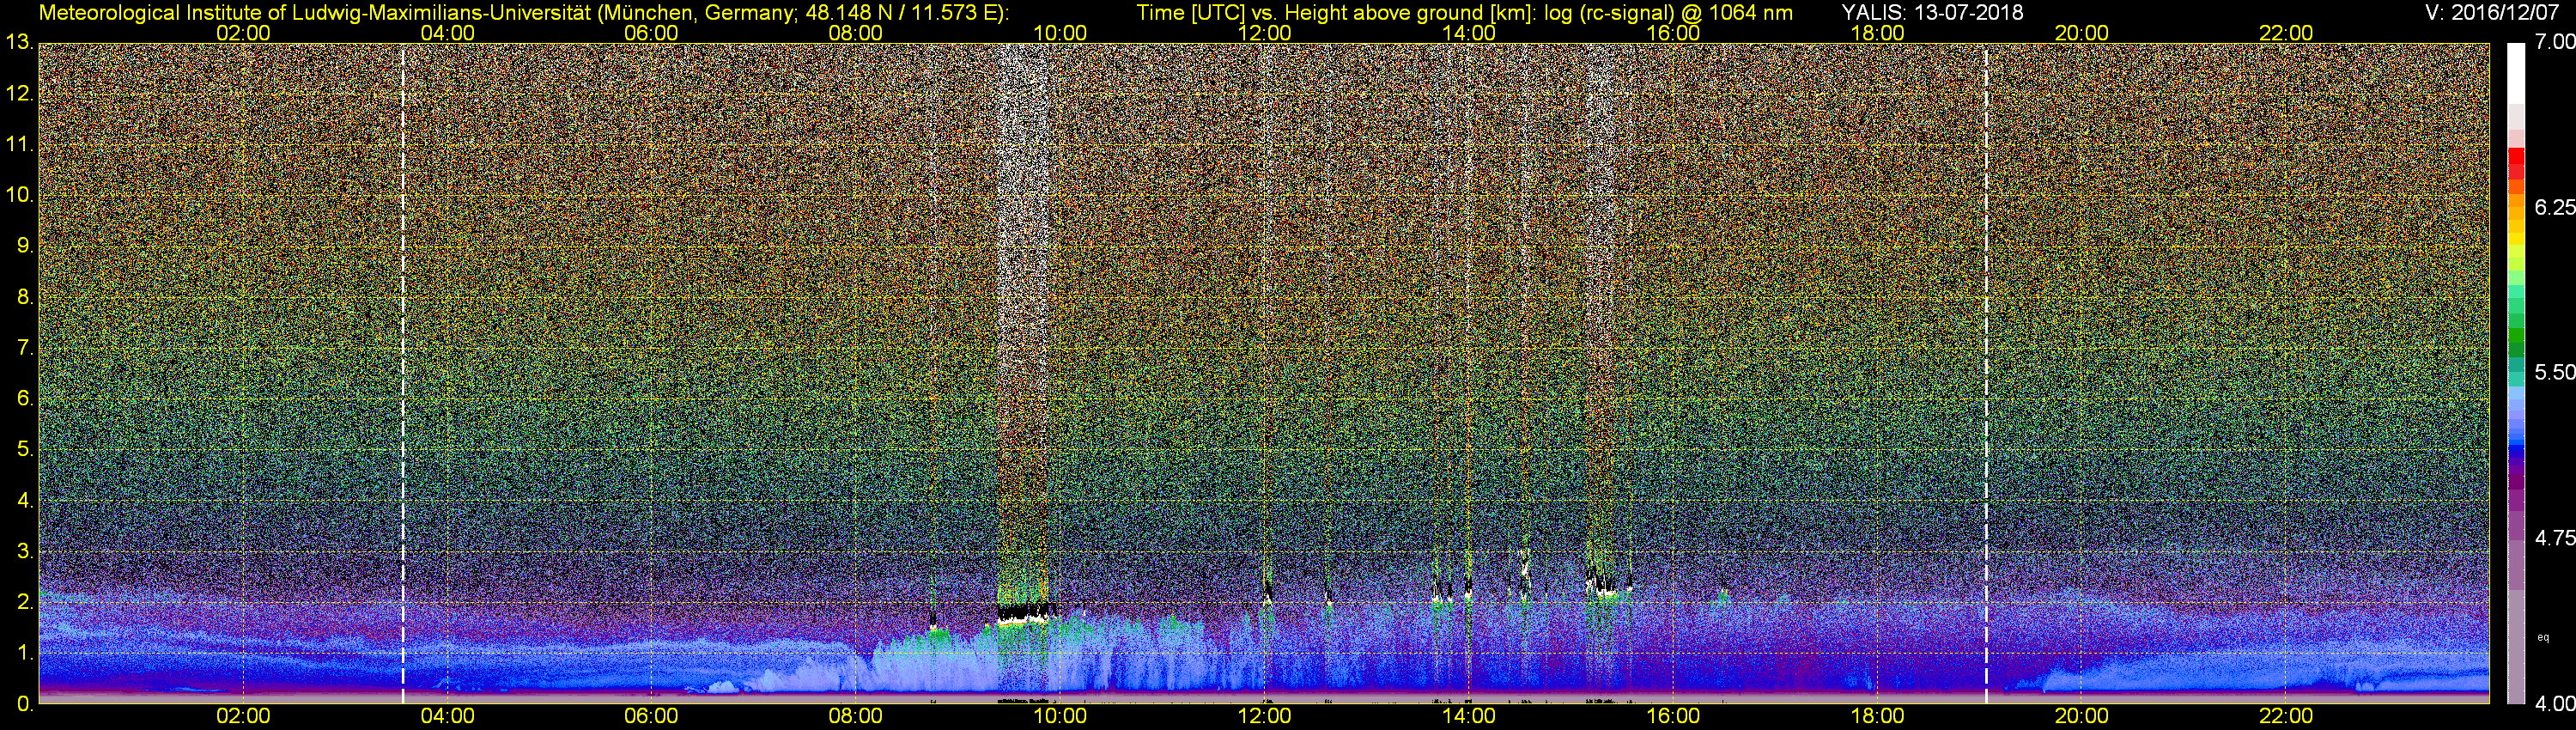Click the 08:00 label on the bottom time axis
2576x730 pixels.
point(855,717)
